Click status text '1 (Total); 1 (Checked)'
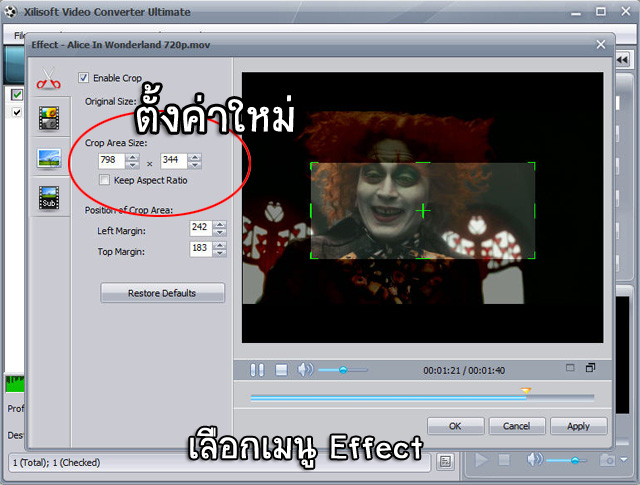The image size is (640, 485). pos(56,463)
